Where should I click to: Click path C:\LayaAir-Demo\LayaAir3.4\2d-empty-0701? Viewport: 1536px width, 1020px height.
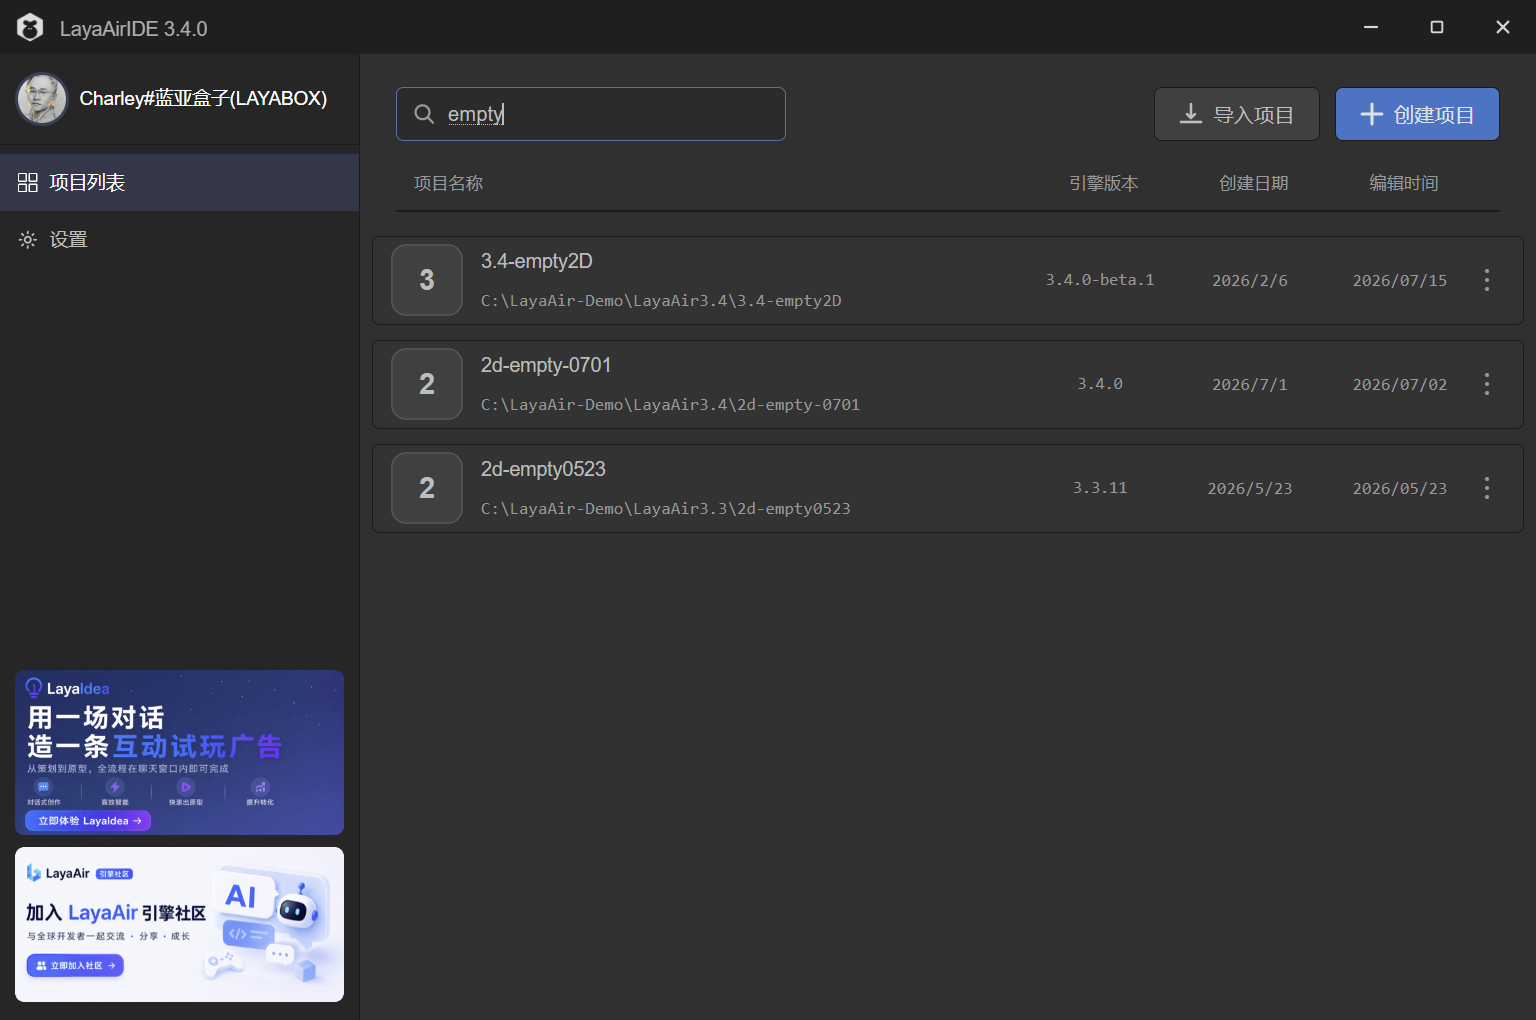point(670,405)
